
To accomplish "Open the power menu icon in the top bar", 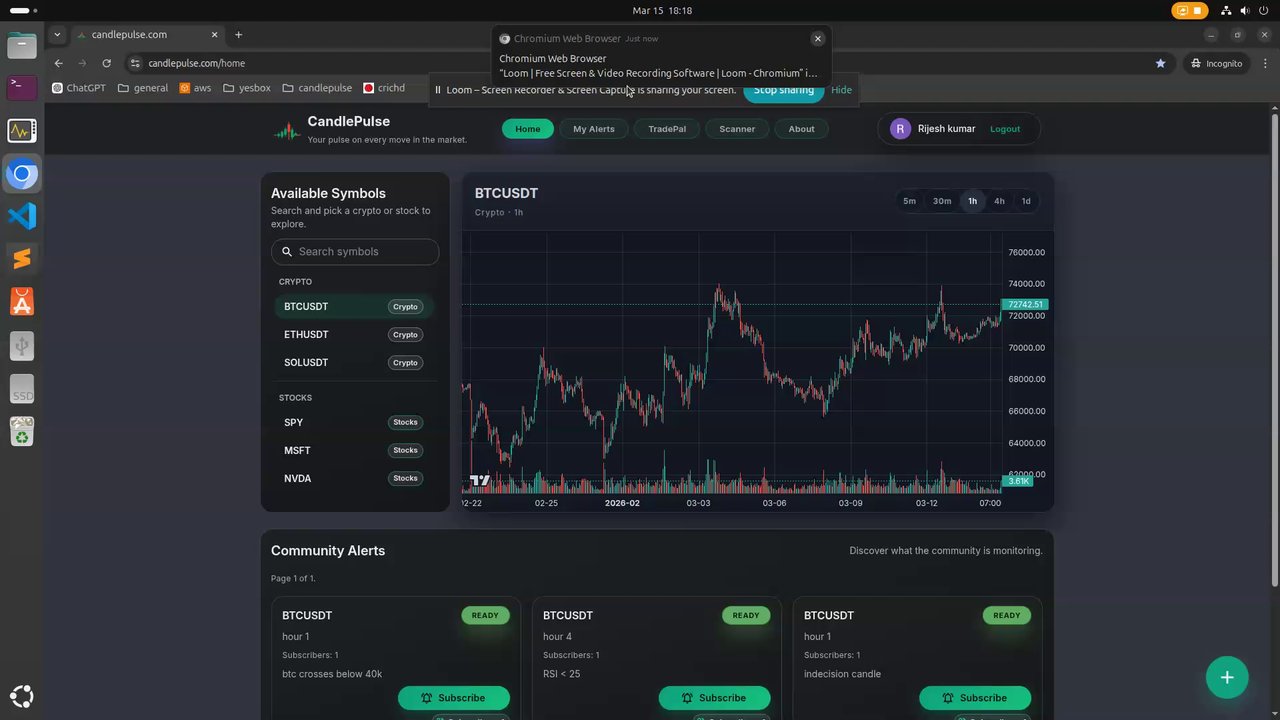I will (1265, 11).
